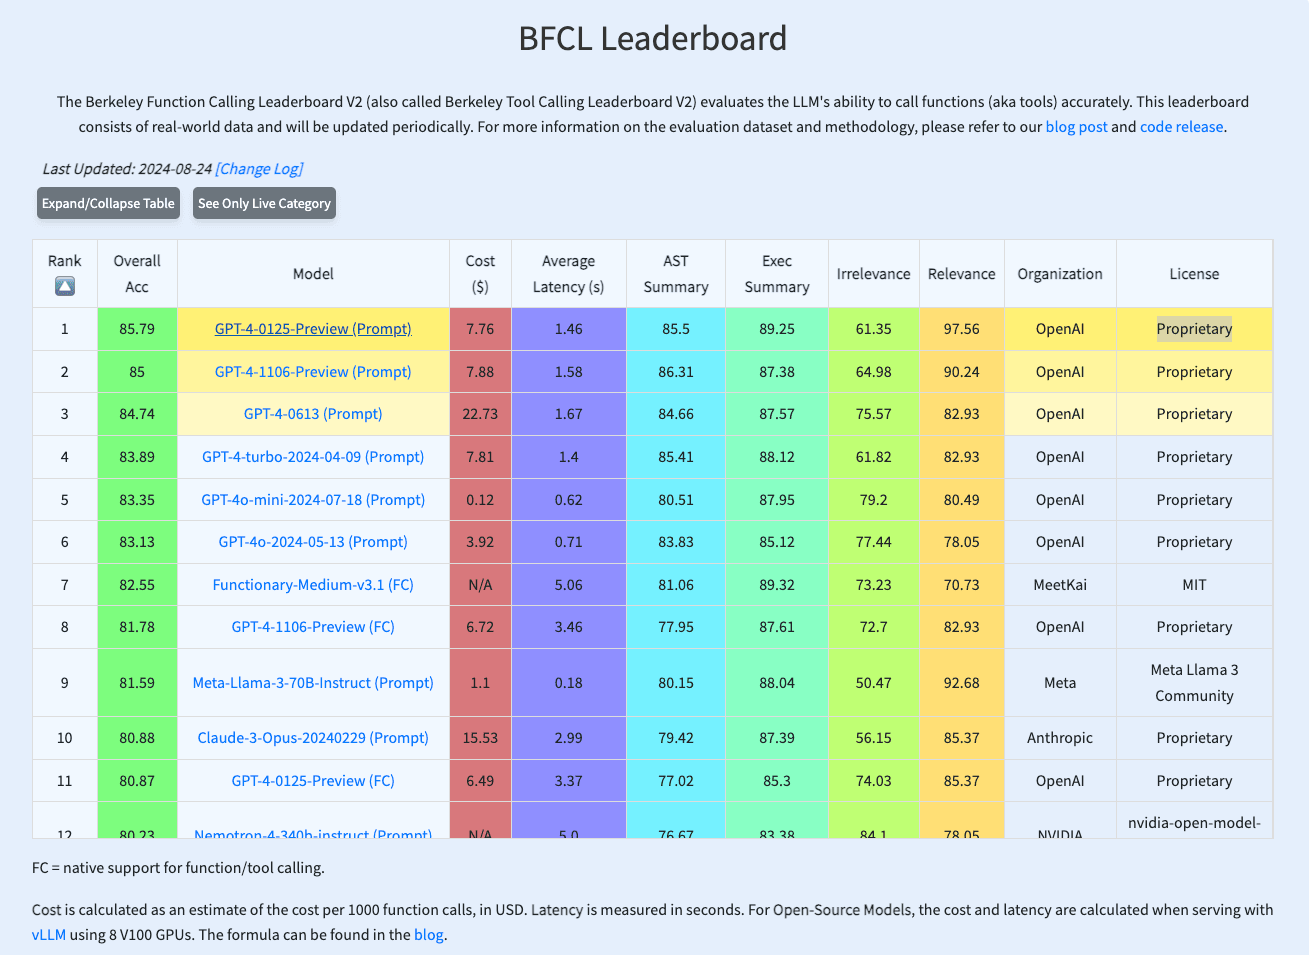Image resolution: width=1309 pixels, height=955 pixels.
Task: Open the code release link
Action: [1181, 126]
